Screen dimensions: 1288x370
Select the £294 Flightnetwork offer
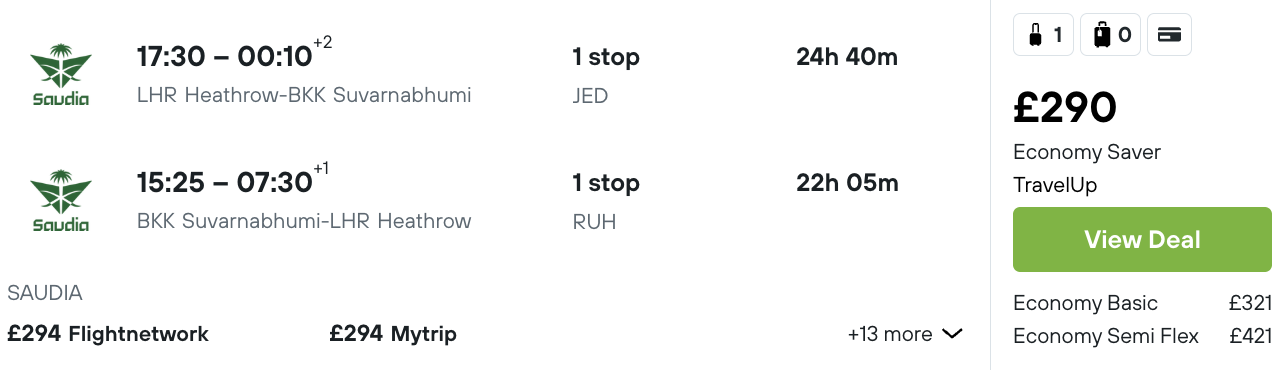[x=108, y=334]
